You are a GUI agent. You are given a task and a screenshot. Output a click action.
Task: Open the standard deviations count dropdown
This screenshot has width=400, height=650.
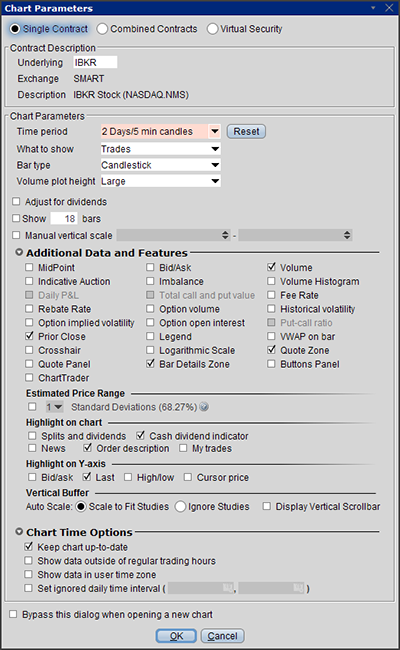pos(54,407)
